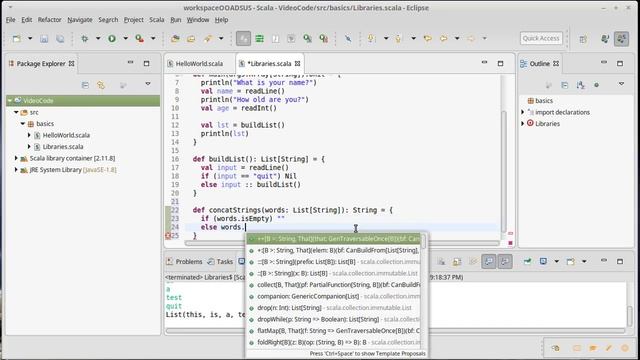640x360 pixels.
Task: Open Package Explorer view menu arrow
Action: tap(148, 84)
